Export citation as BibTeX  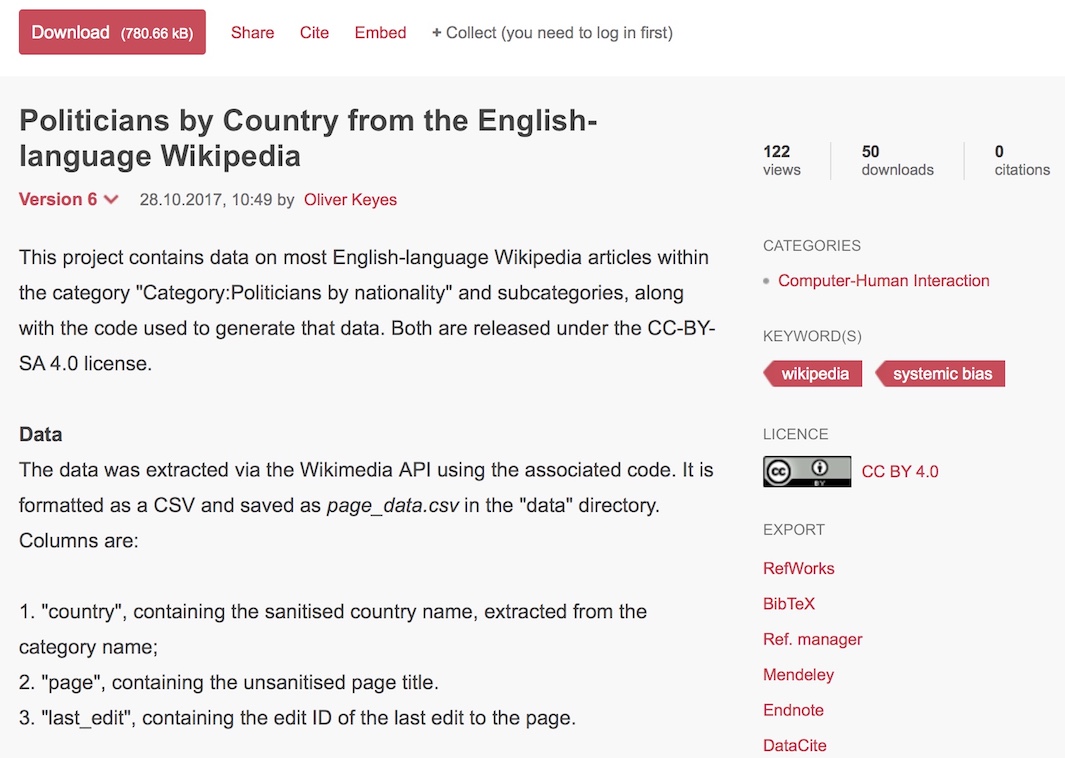point(789,604)
